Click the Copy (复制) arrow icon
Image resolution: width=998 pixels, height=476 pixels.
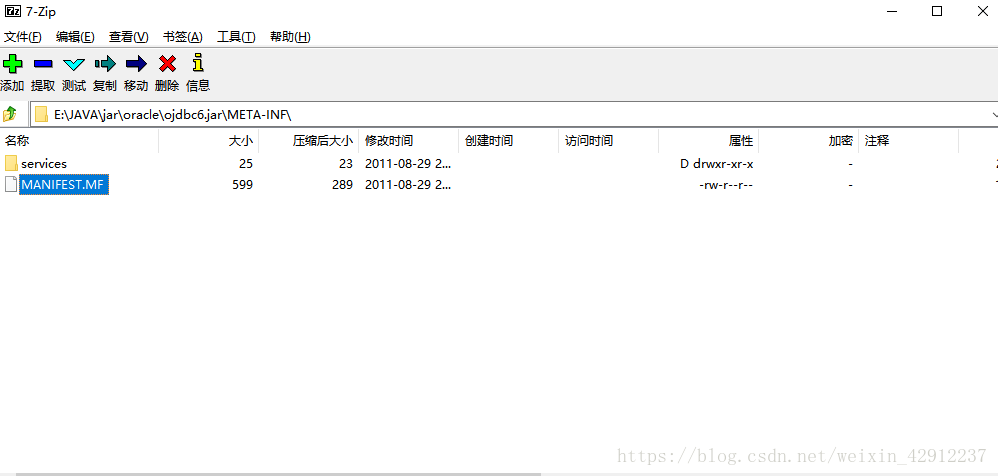pos(105,64)
